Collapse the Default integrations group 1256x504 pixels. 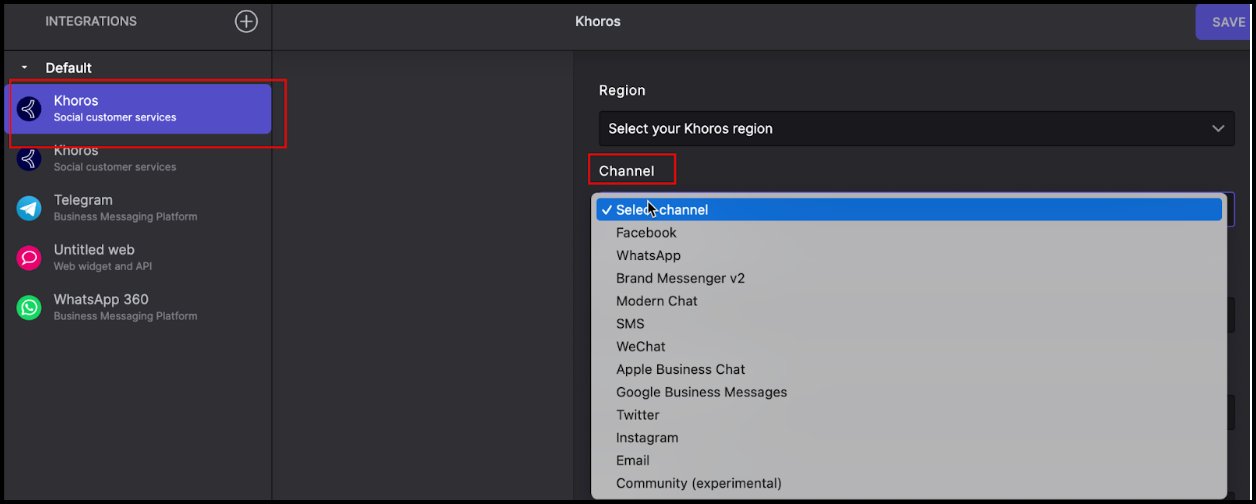coord(25,68)
